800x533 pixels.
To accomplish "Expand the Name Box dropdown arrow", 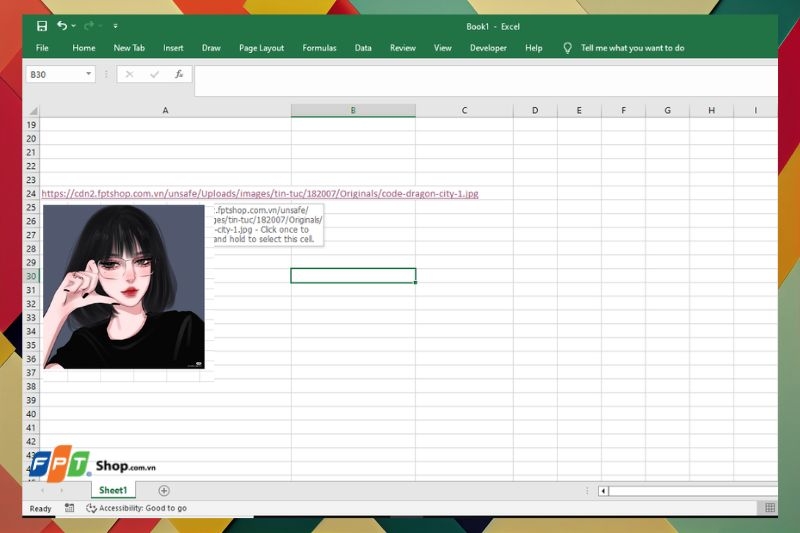I will [89, 74].
